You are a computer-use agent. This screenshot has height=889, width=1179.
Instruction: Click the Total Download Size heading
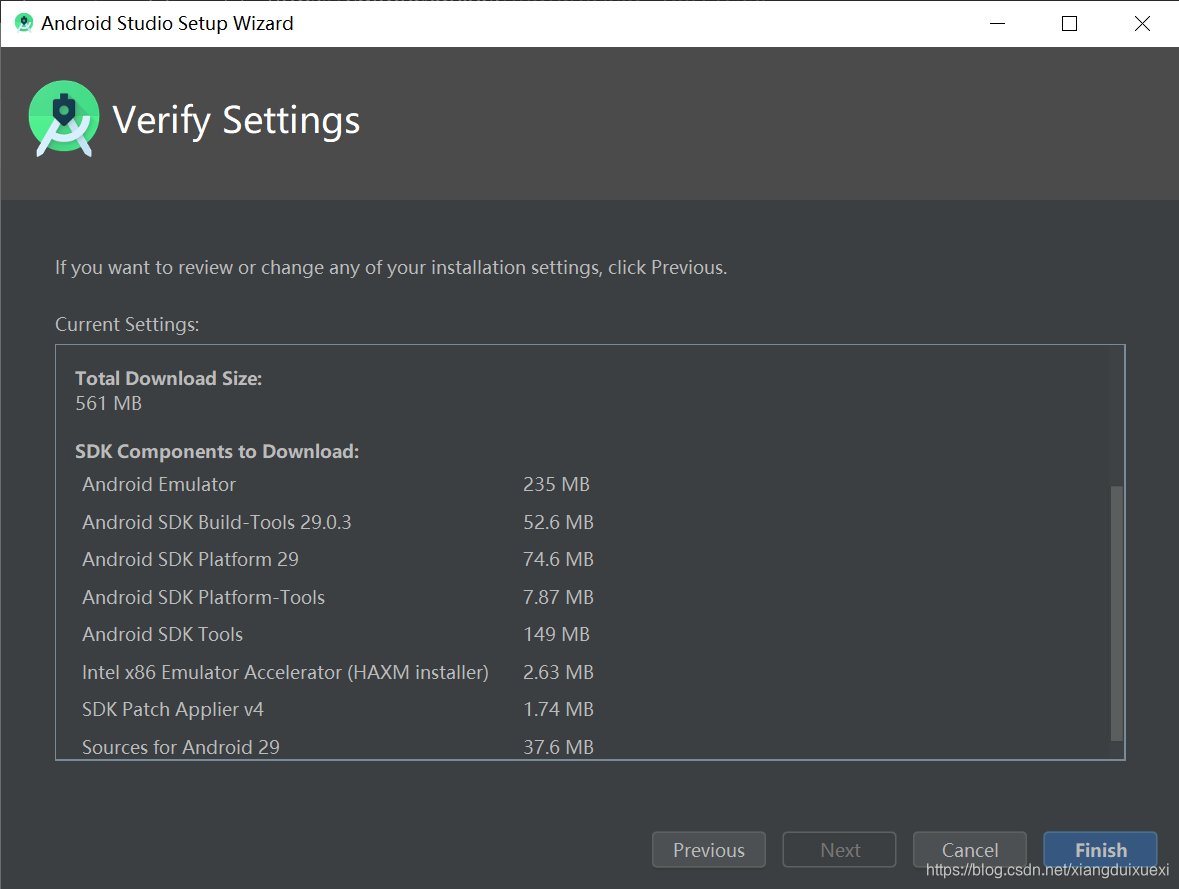tap(168, 378)
